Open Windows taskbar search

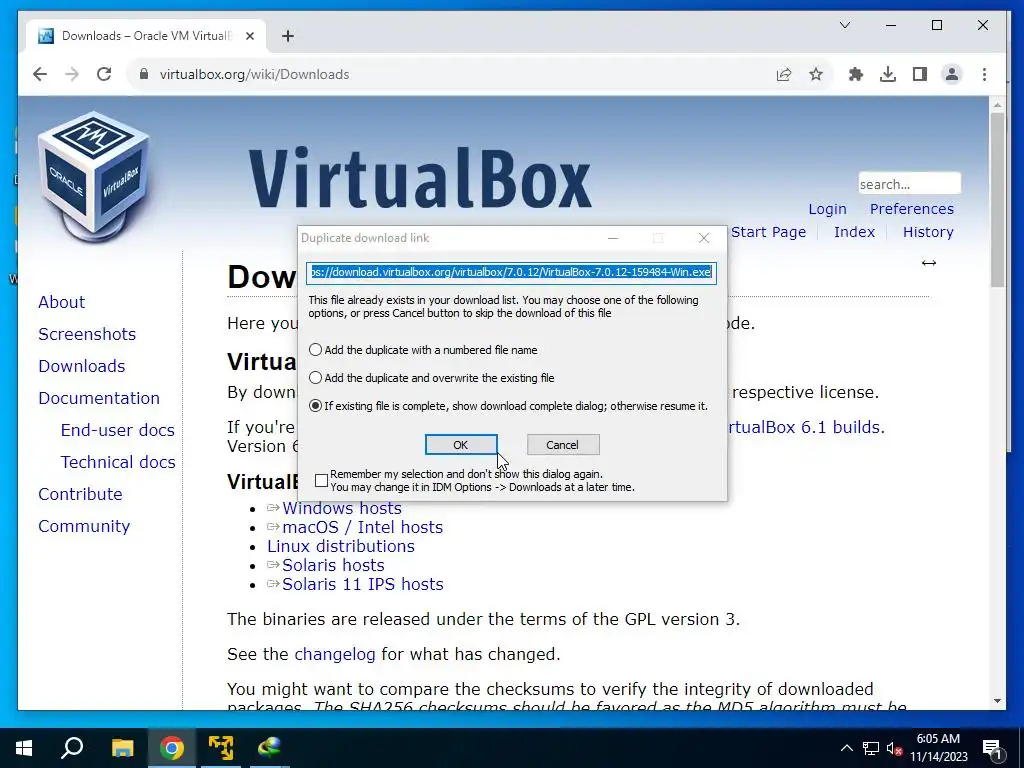(72, 748)
